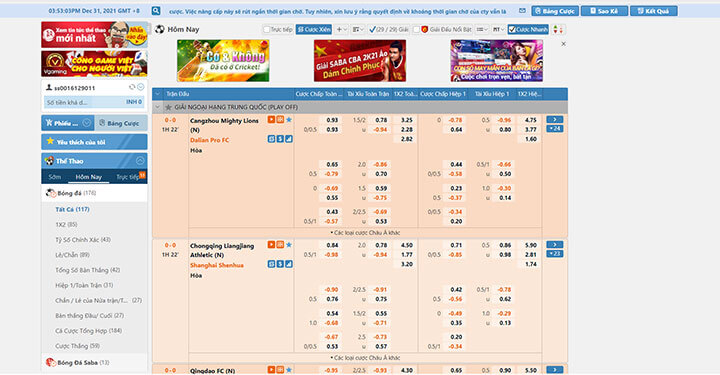Open the Bảng Cược button in top bar
720x375 pixels.
click(x=555, y=11)
